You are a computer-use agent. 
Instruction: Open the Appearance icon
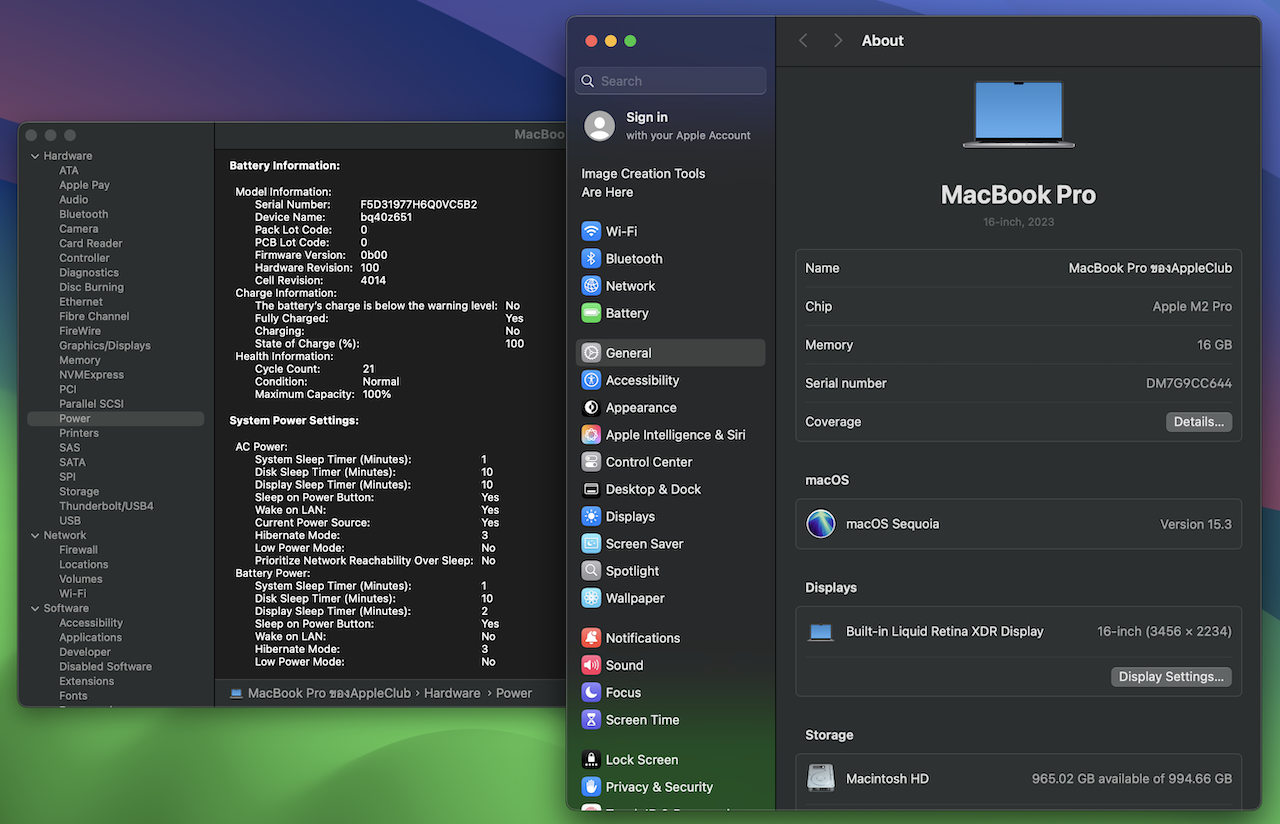tap(591, 407)
